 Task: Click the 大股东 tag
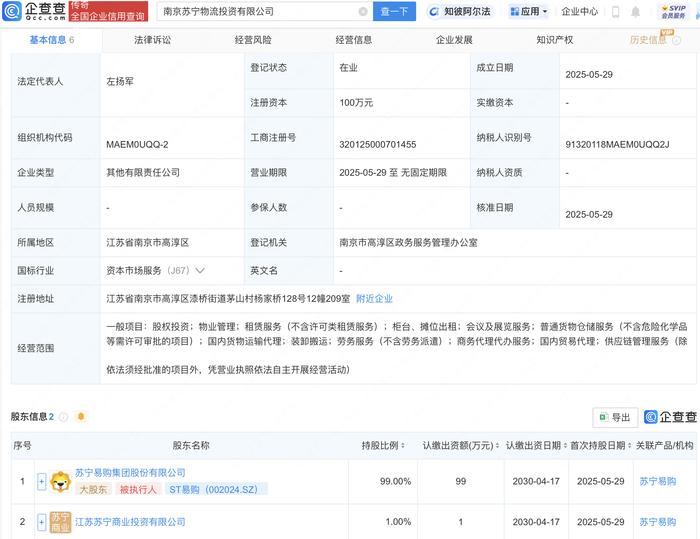pos(93,489)
